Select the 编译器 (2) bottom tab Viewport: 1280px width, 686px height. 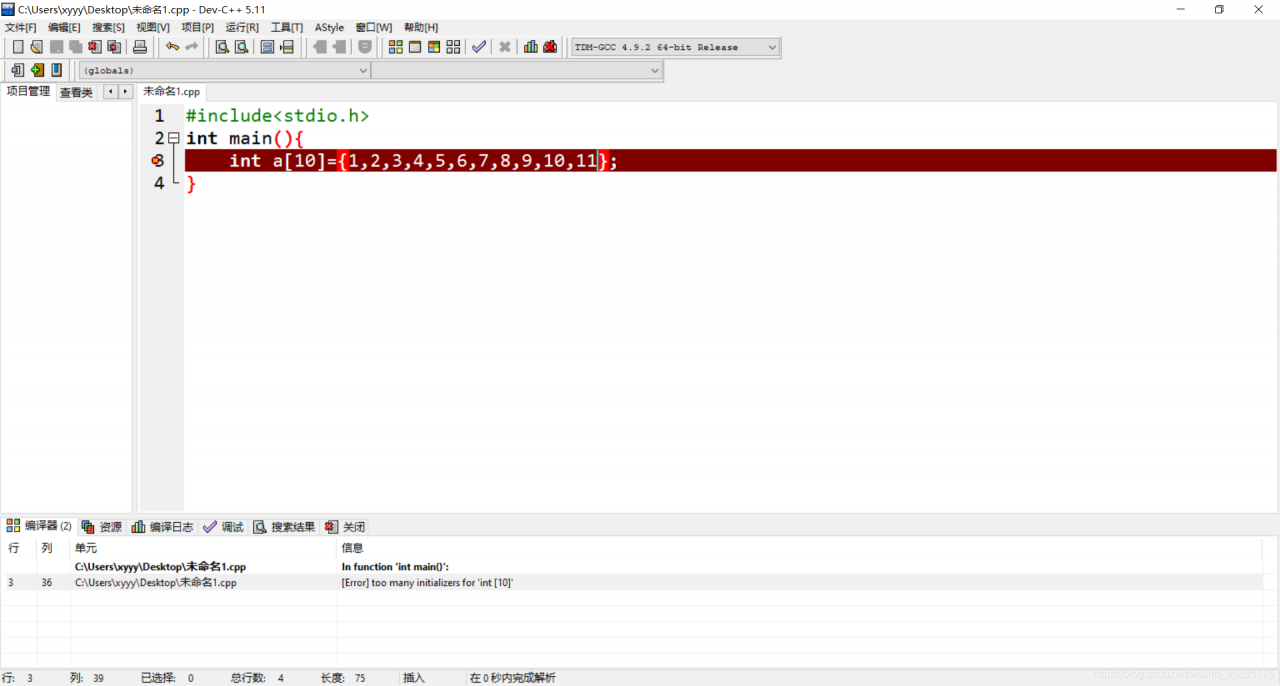coord(39,526)
